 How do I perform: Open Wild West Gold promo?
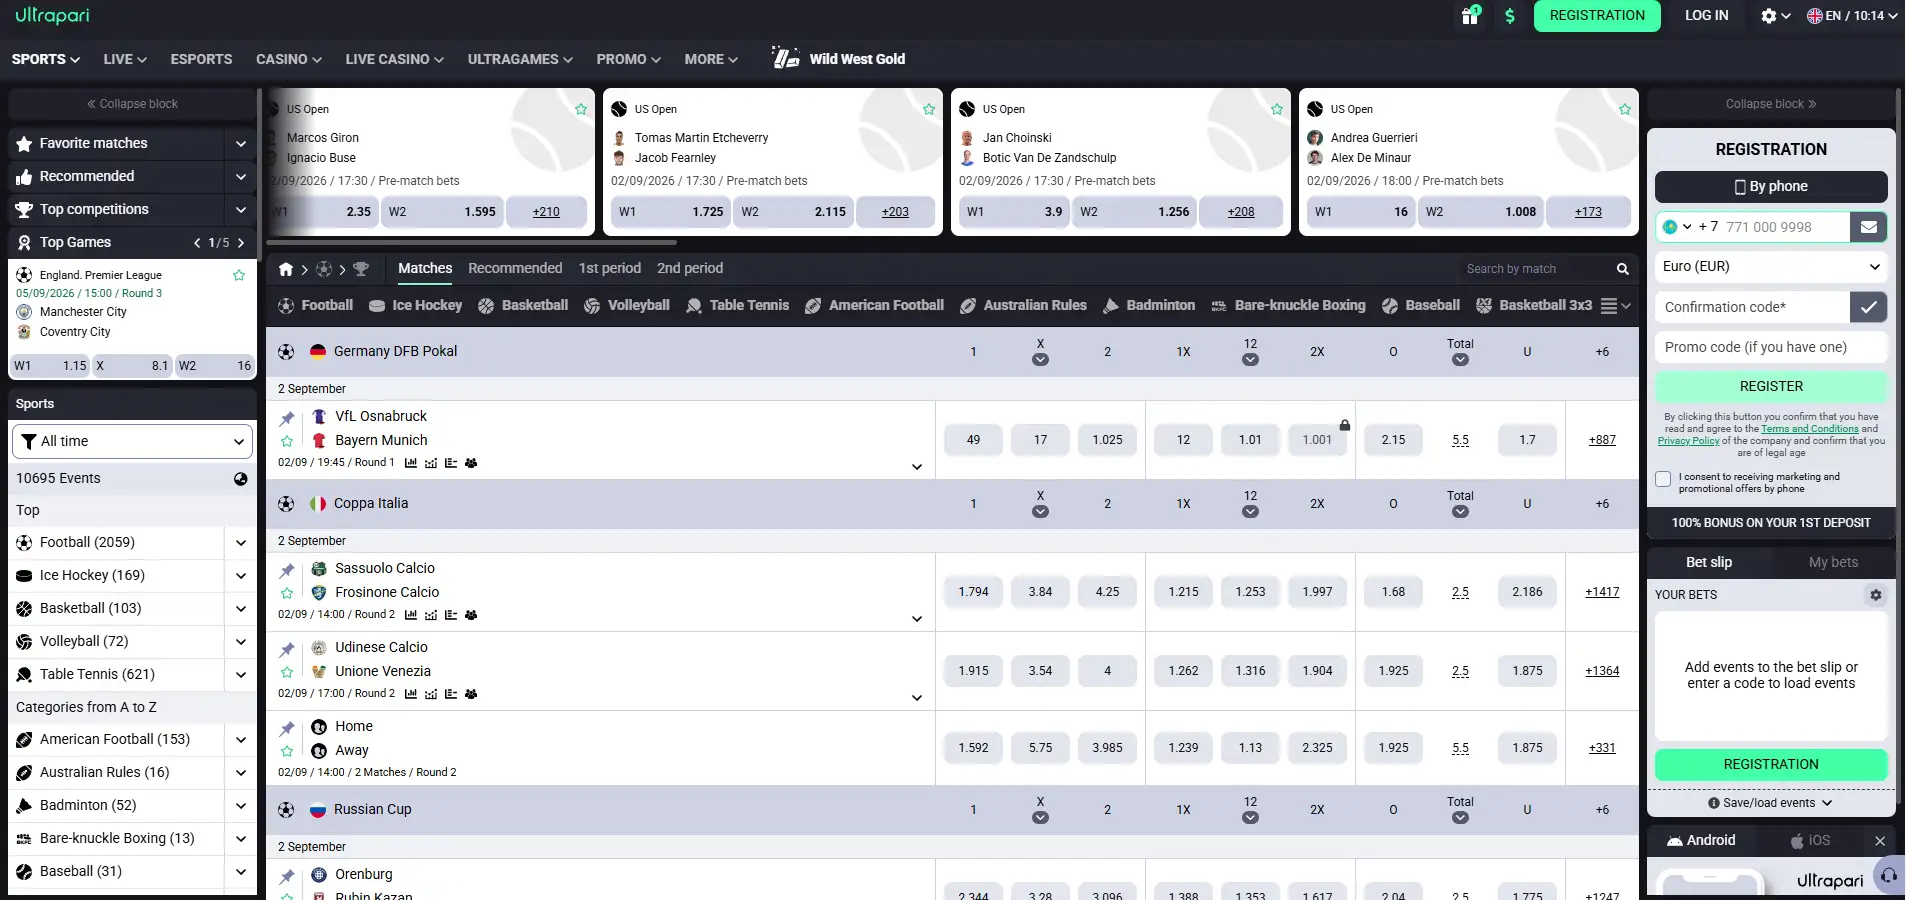pyautogui.click(x=838, y=59)
